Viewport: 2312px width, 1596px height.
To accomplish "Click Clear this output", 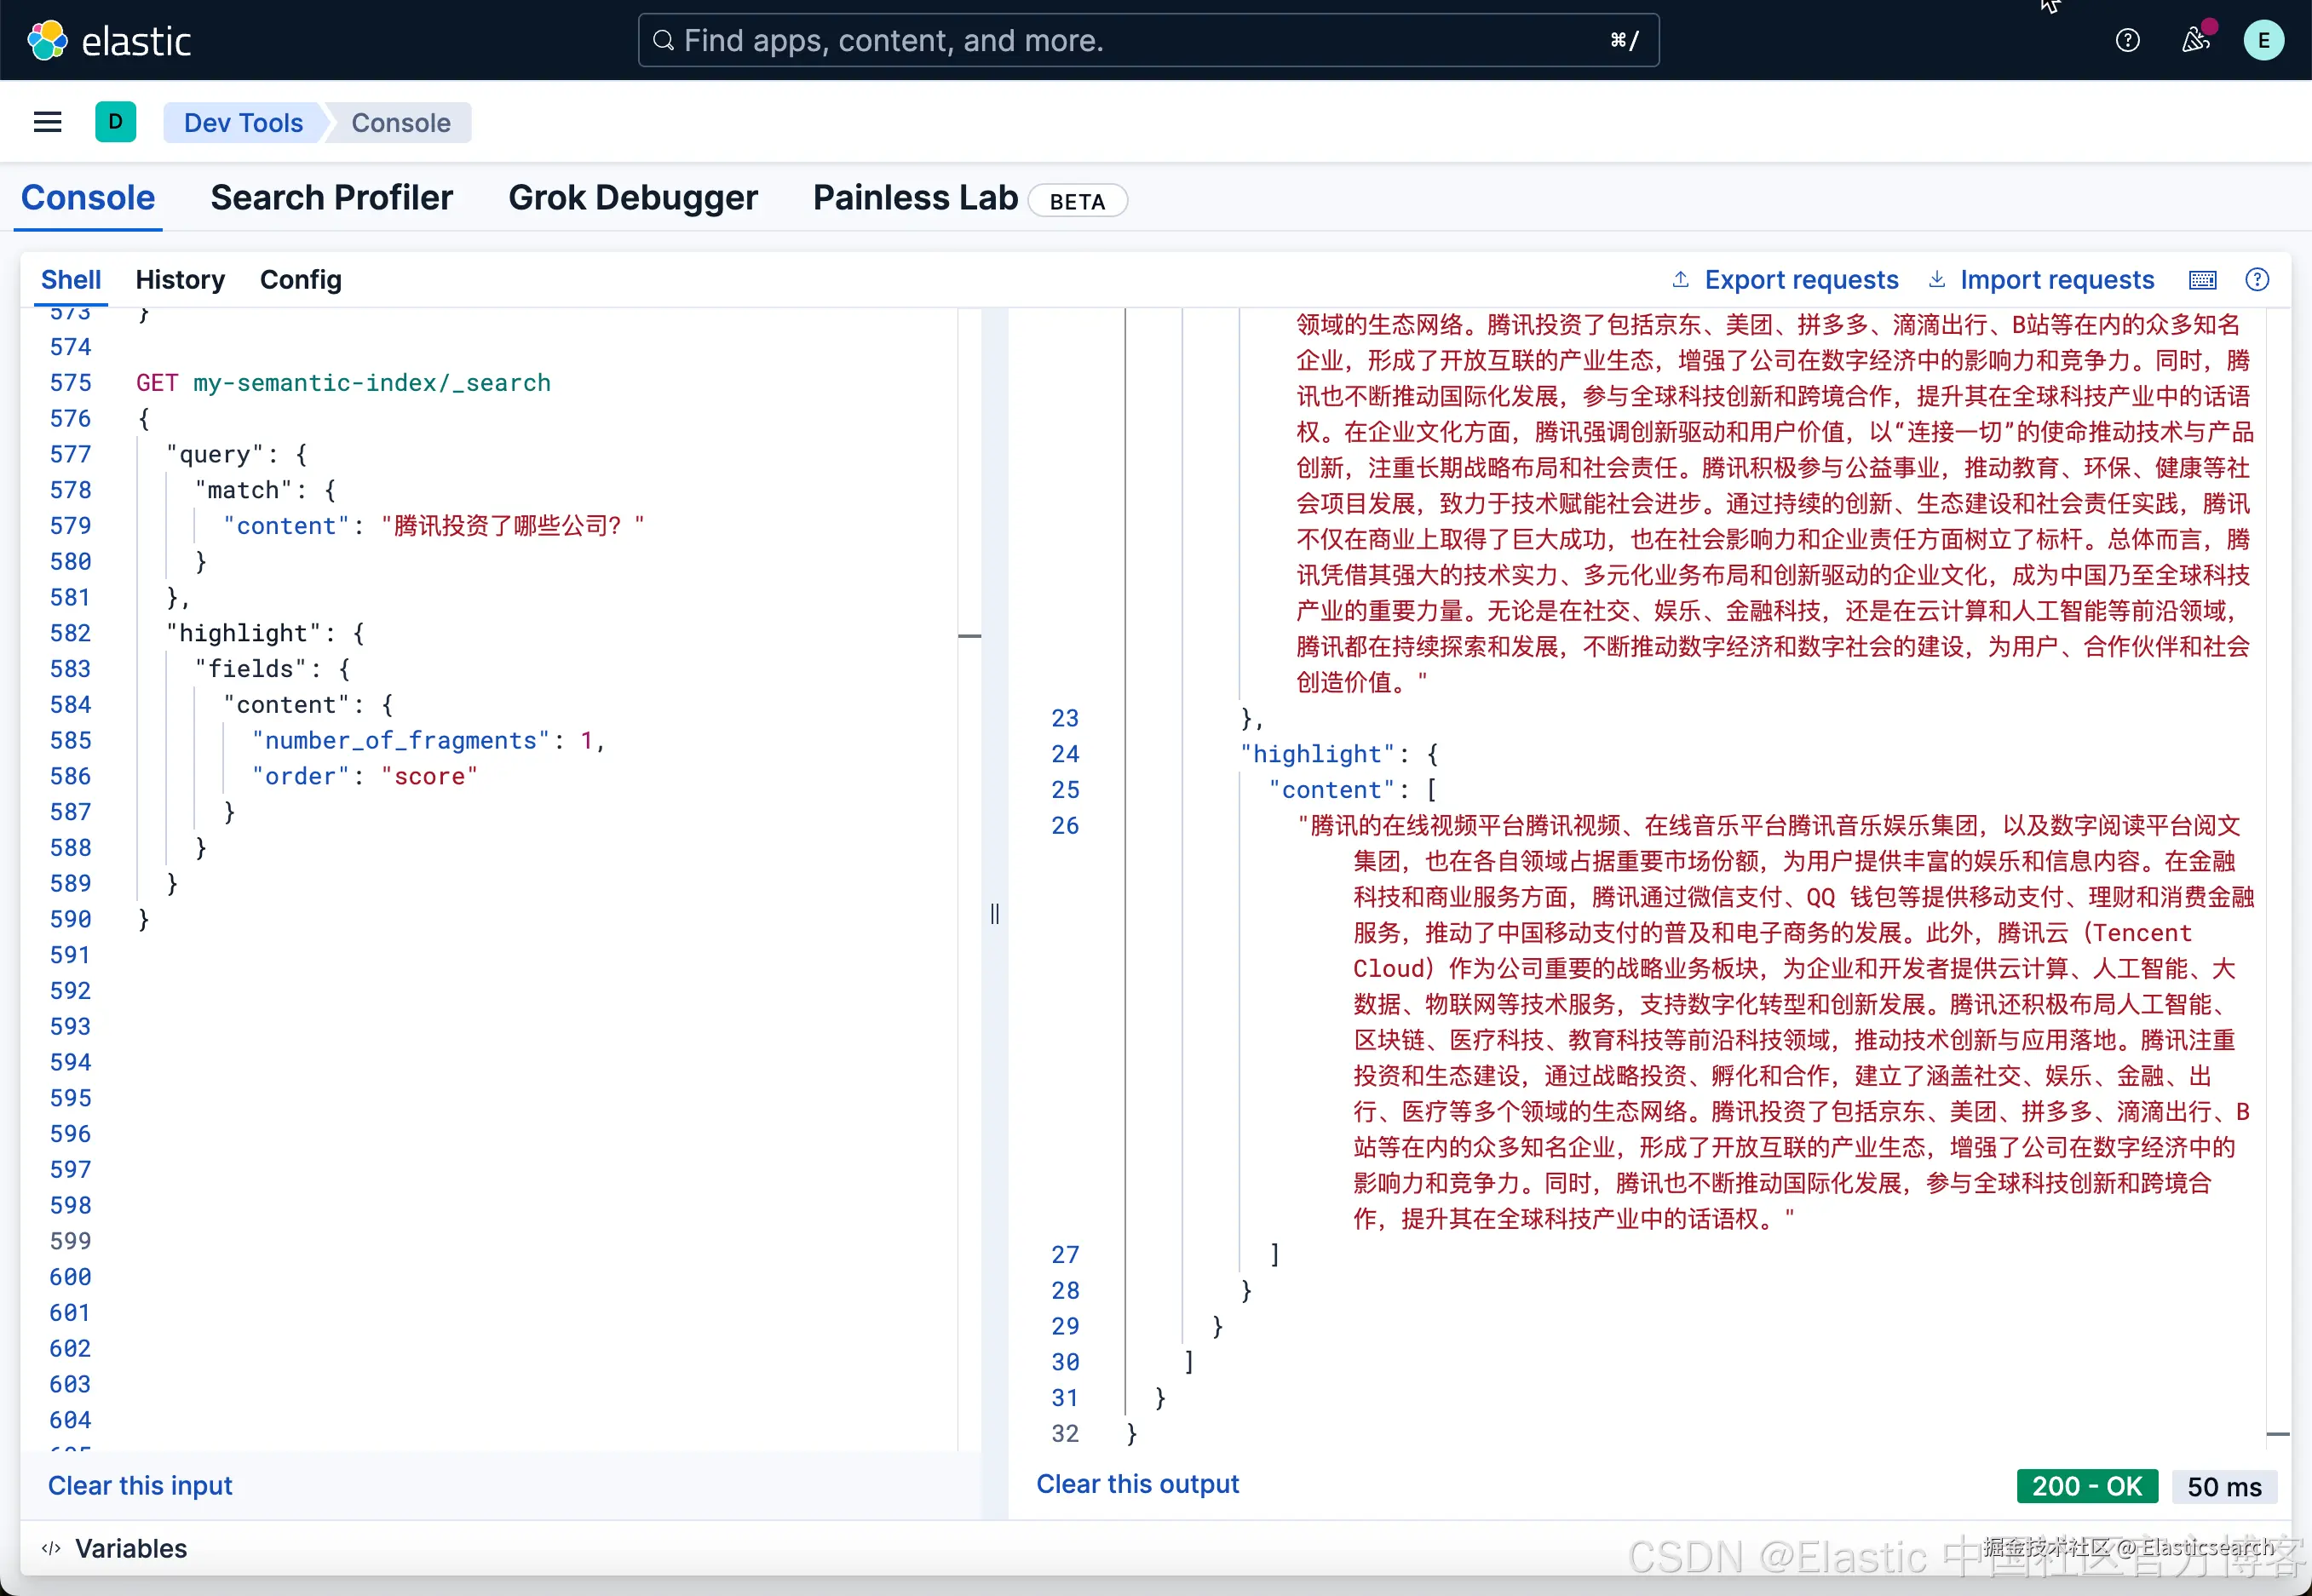I will point(1137,1484).
